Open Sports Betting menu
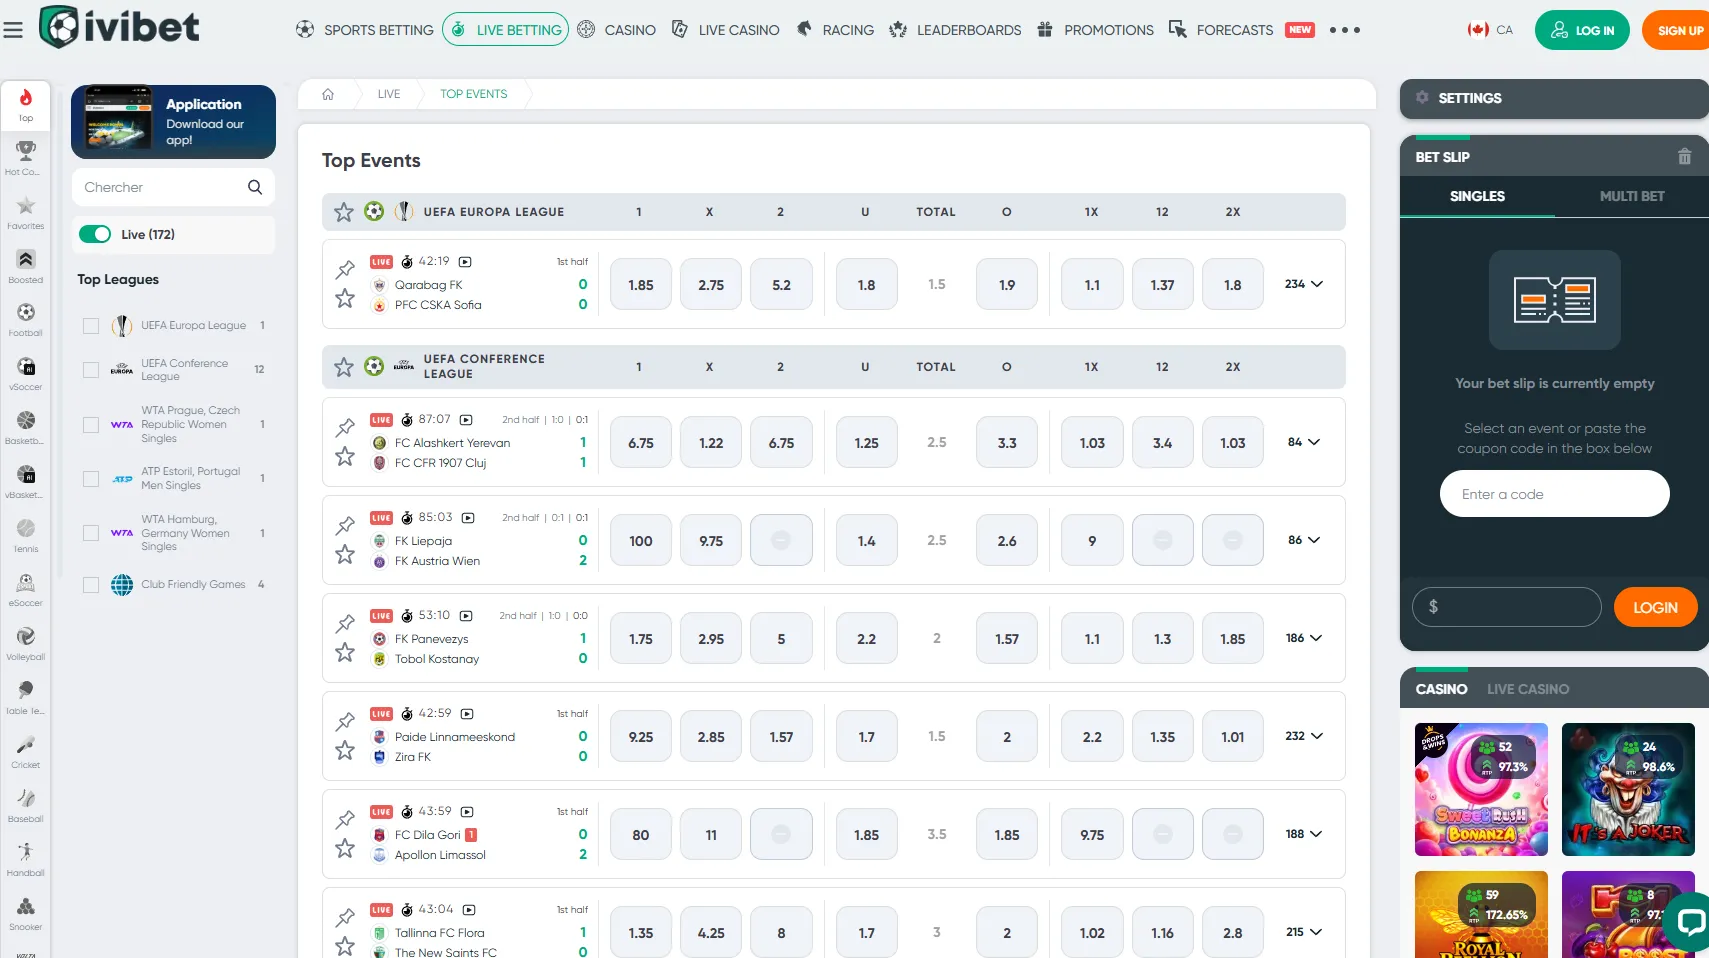Viewport: 1709px width, 958px height. click(365, 30)
